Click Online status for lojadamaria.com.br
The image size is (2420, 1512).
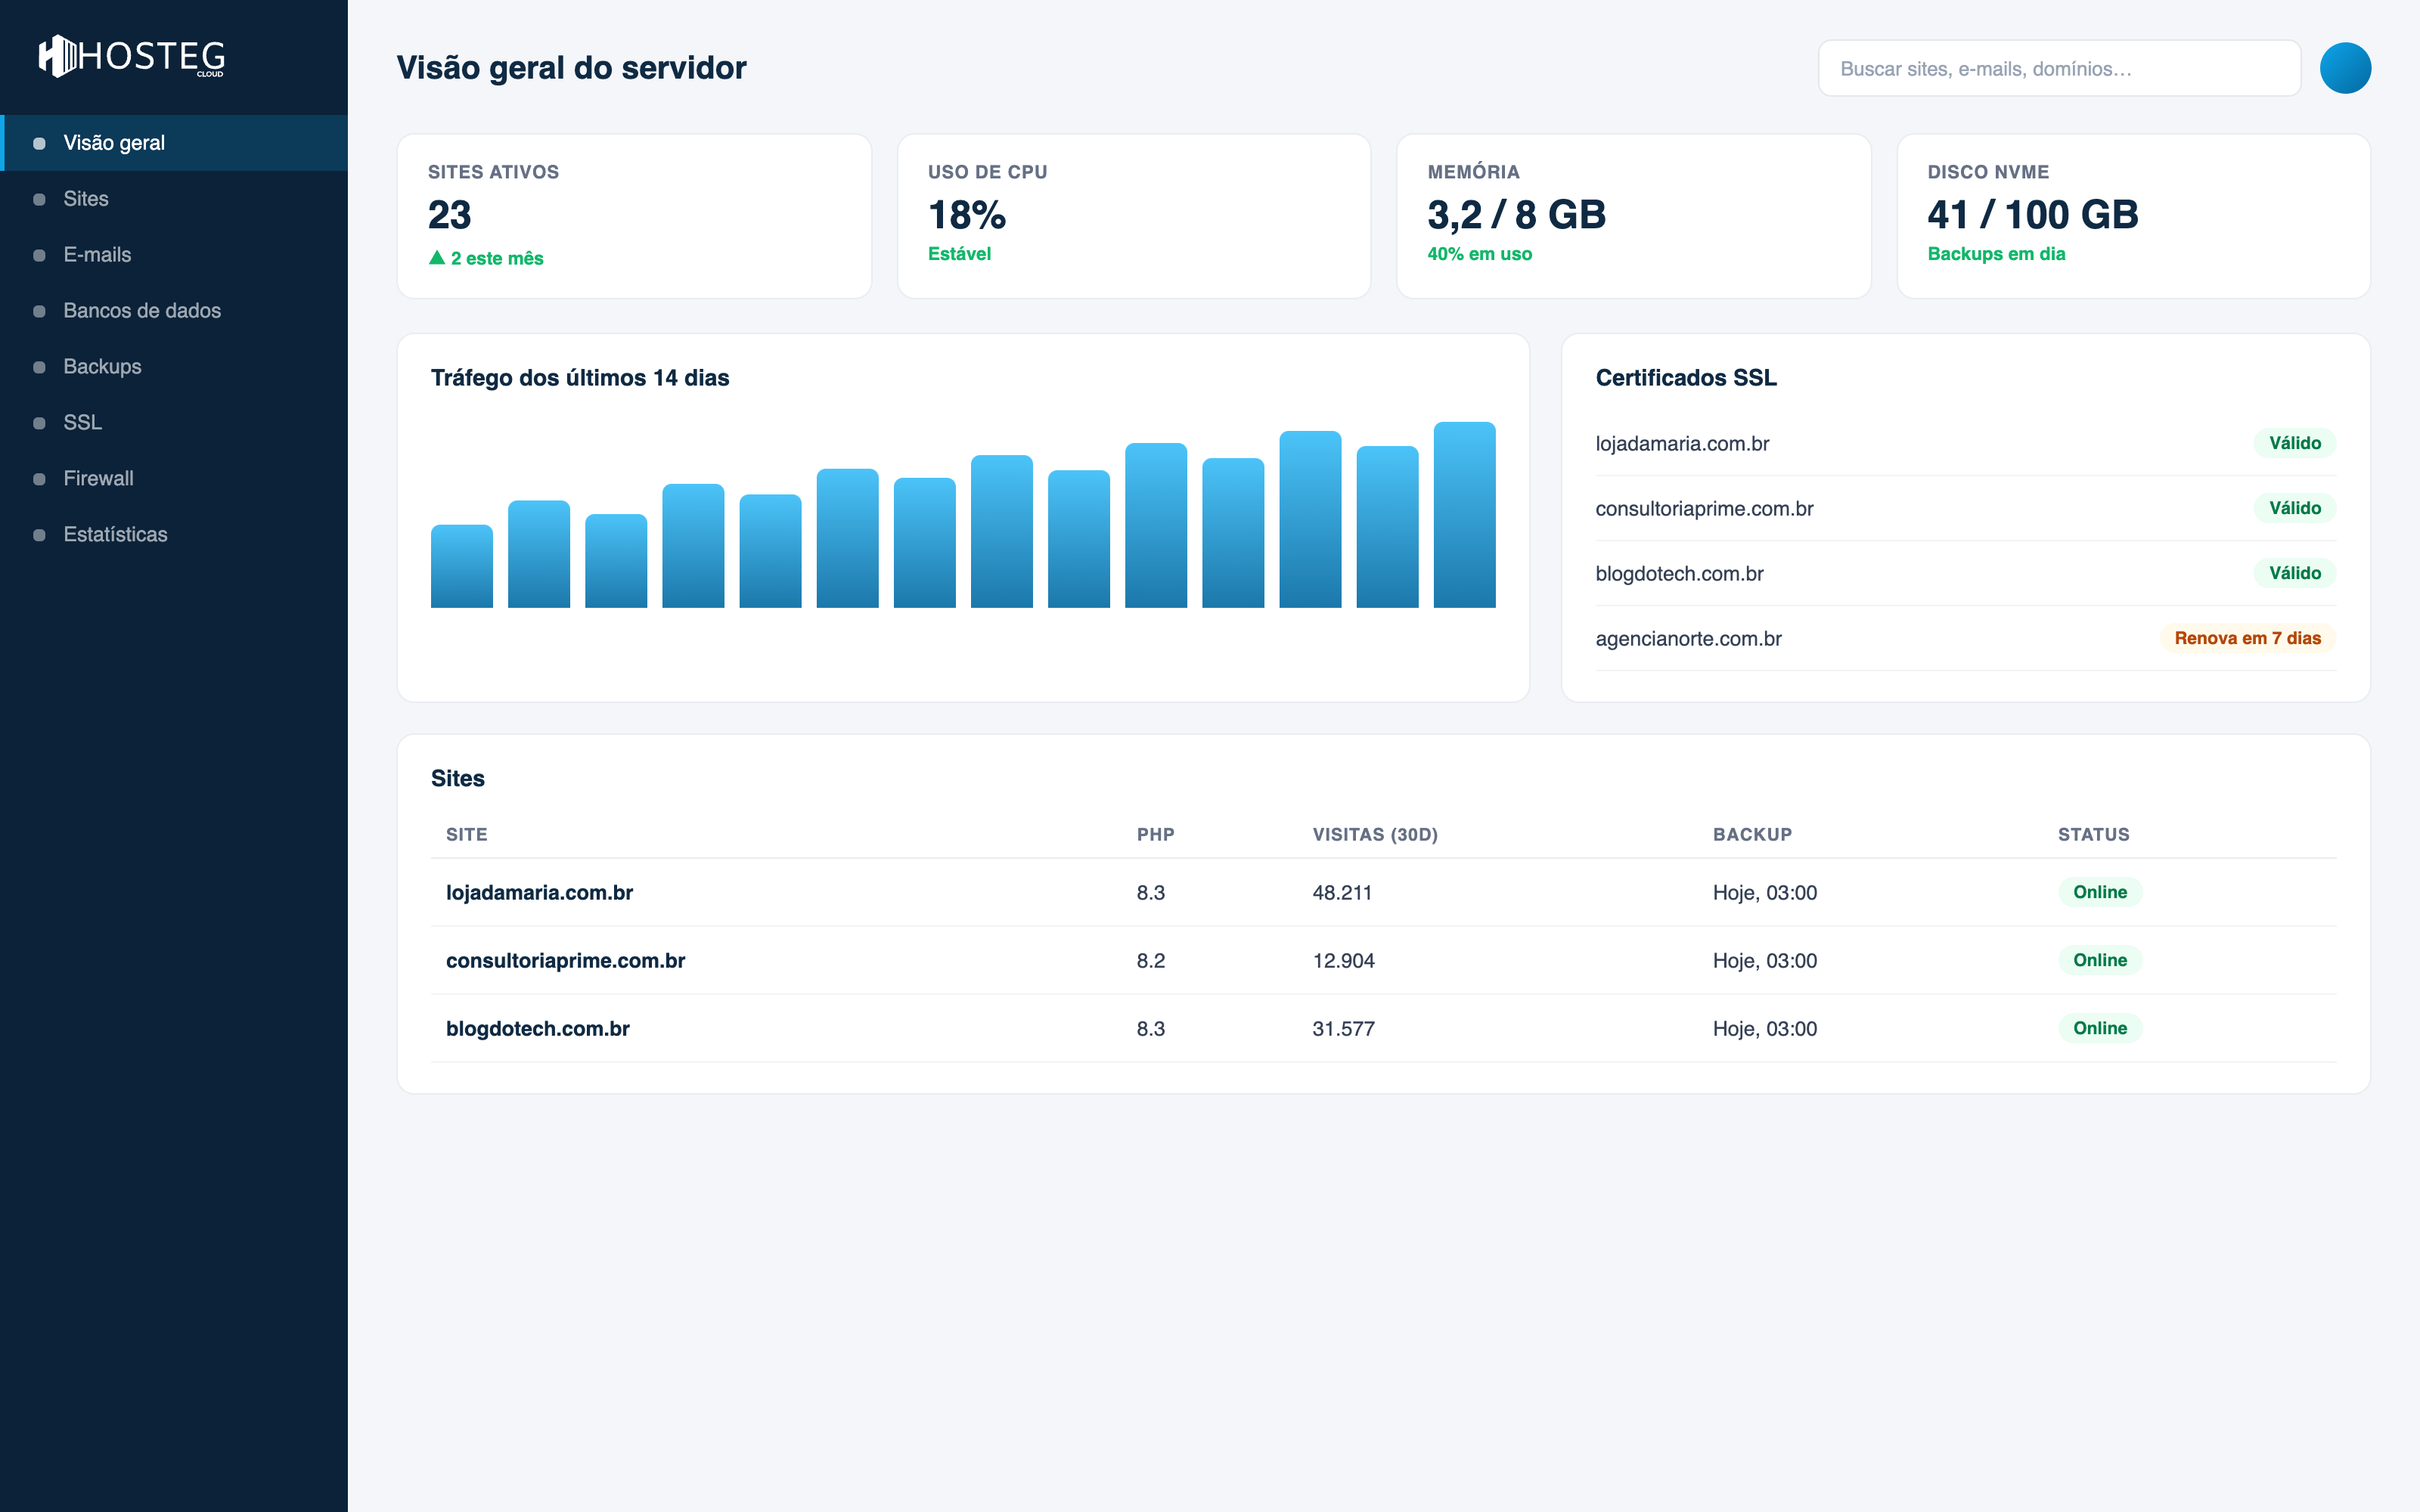[x=2099, y=892]
